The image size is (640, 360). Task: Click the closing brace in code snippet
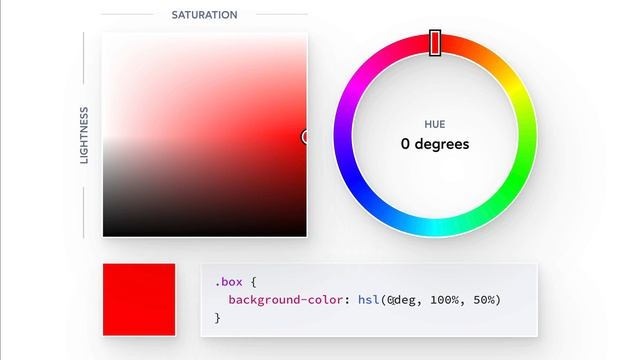tap(218, 318)
